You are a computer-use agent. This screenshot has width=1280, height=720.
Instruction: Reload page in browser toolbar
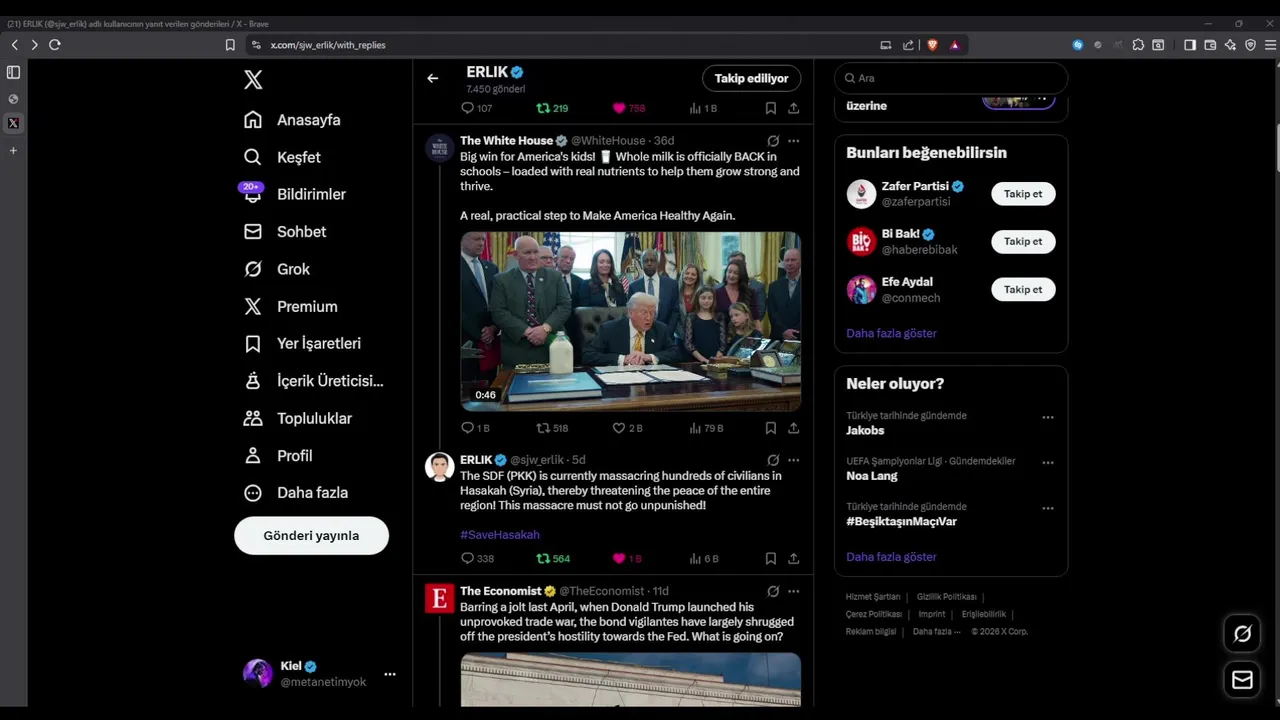pos(55,45)
